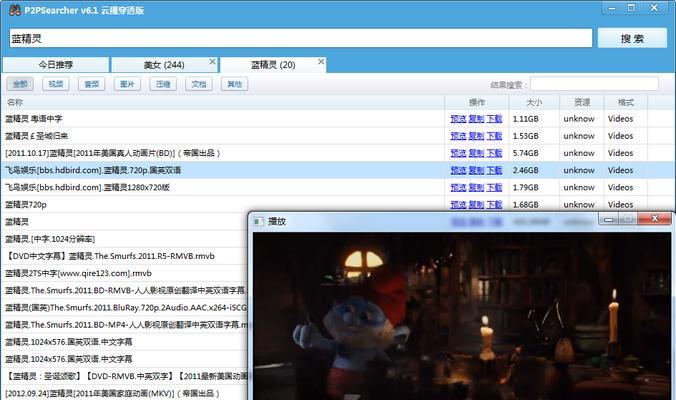This screenshot has width=676, height=400.
Task: Click the 播放 window title icon
Action: 259,222
